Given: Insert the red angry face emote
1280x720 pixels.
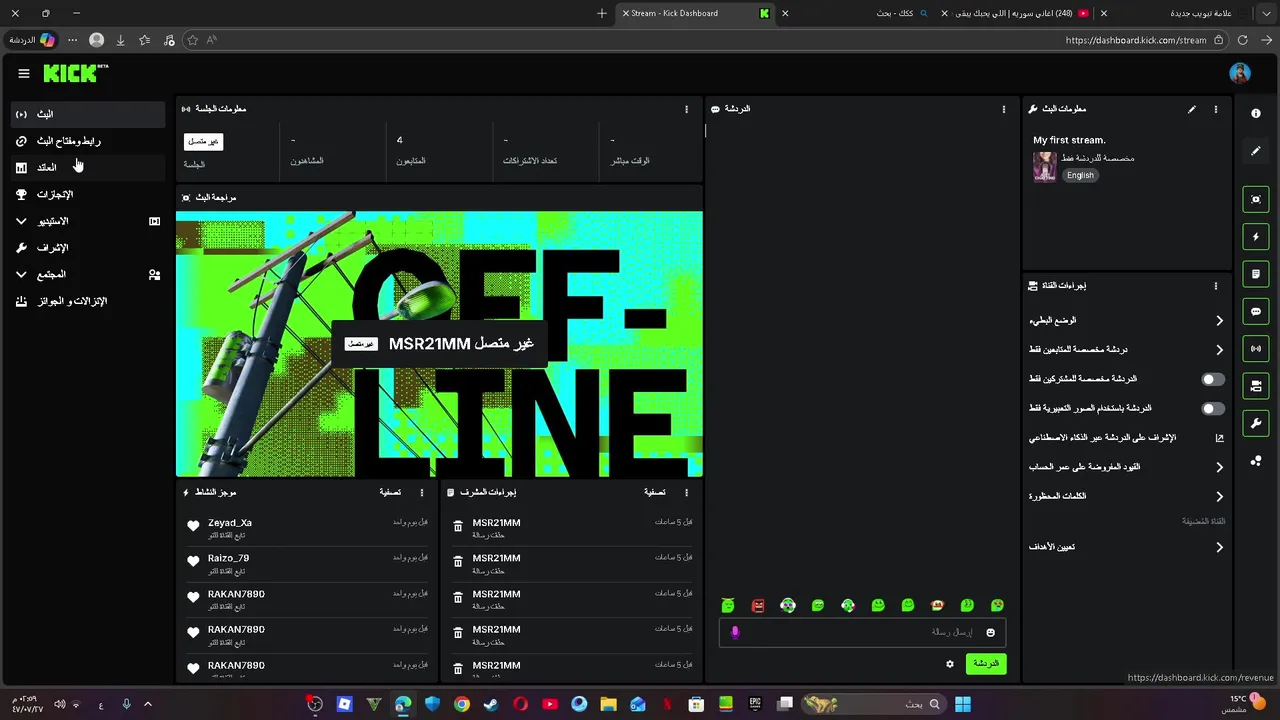Looking at the screenshot, I should [x=758, y=606].
